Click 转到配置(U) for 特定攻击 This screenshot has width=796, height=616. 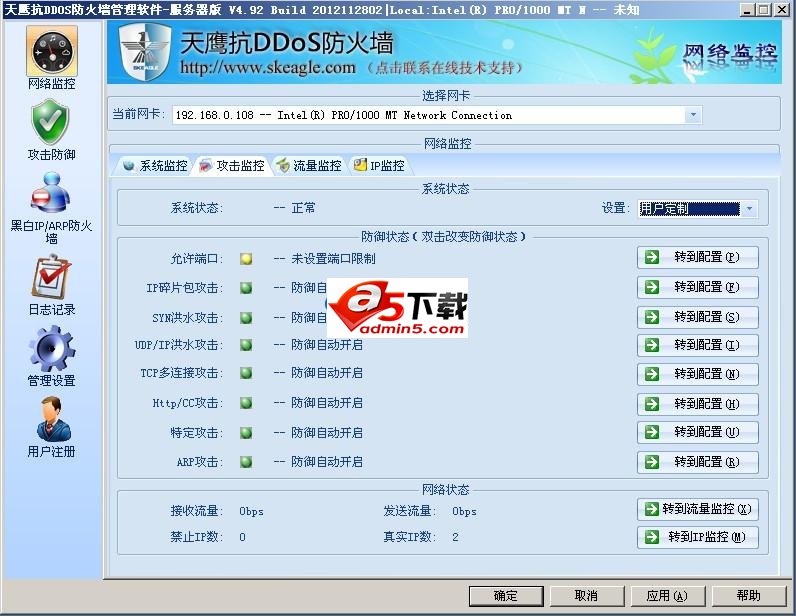coord(698,432)
